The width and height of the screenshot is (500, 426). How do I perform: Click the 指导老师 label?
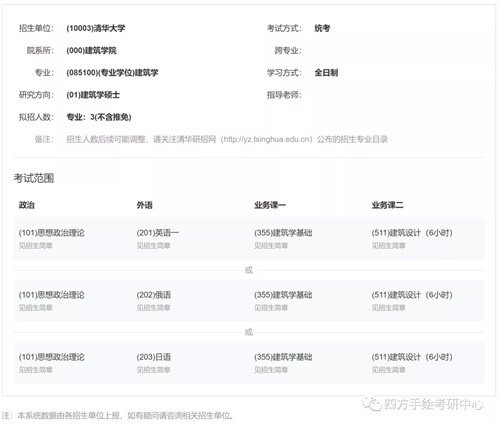click(x=284, y=95)
